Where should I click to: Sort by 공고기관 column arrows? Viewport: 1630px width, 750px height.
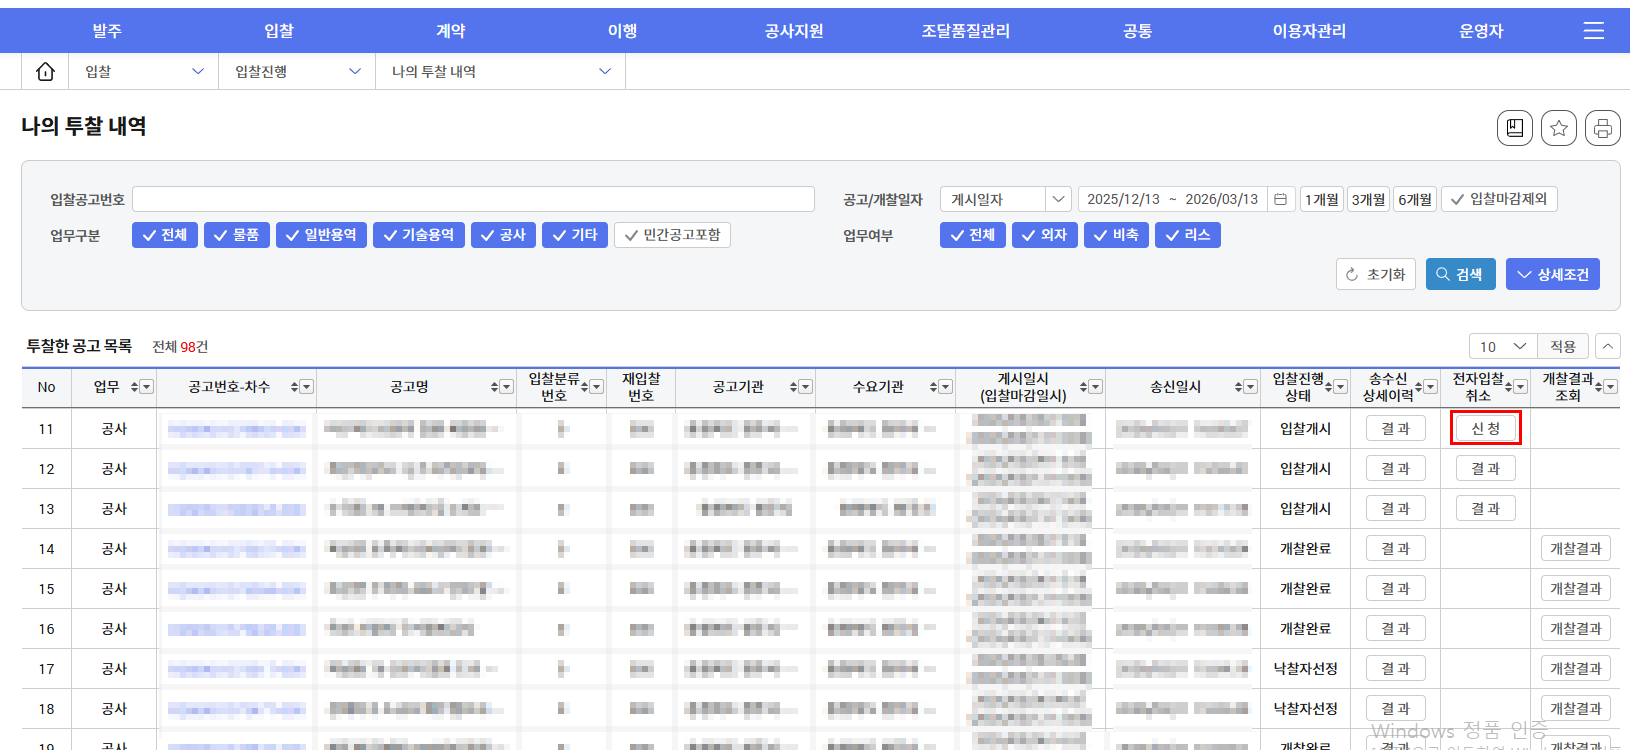coord(793,387)
